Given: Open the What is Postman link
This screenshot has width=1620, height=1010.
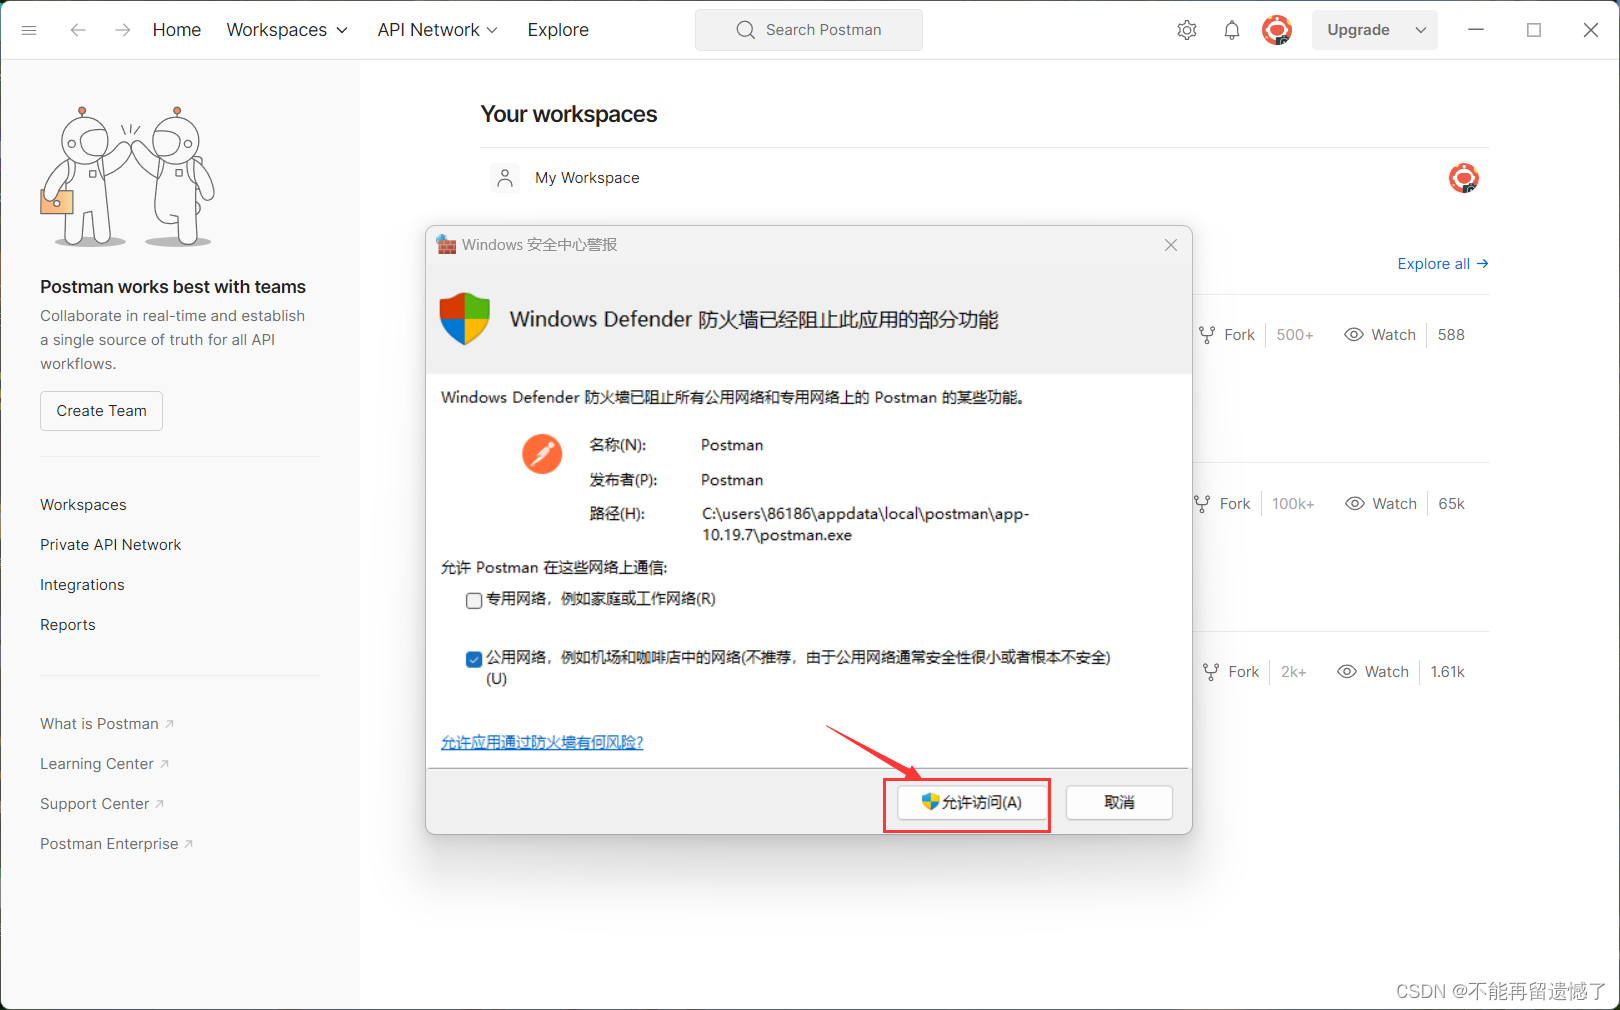Looking at the screenshot, I should 107,724.
